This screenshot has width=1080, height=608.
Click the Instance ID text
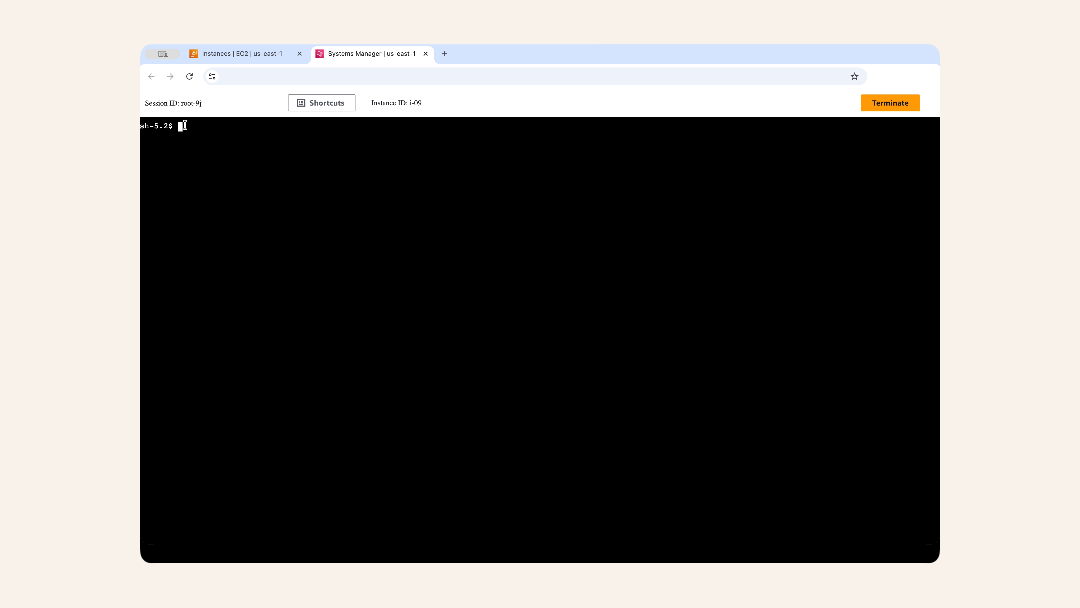point(396,102)
